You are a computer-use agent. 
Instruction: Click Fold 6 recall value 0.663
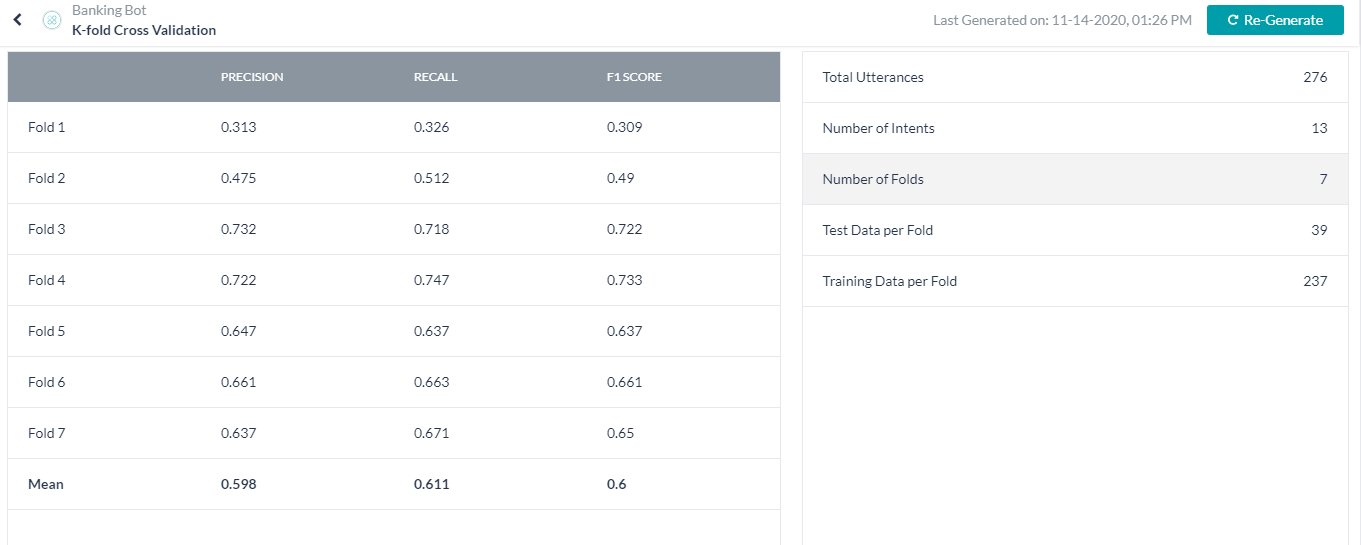431,382
